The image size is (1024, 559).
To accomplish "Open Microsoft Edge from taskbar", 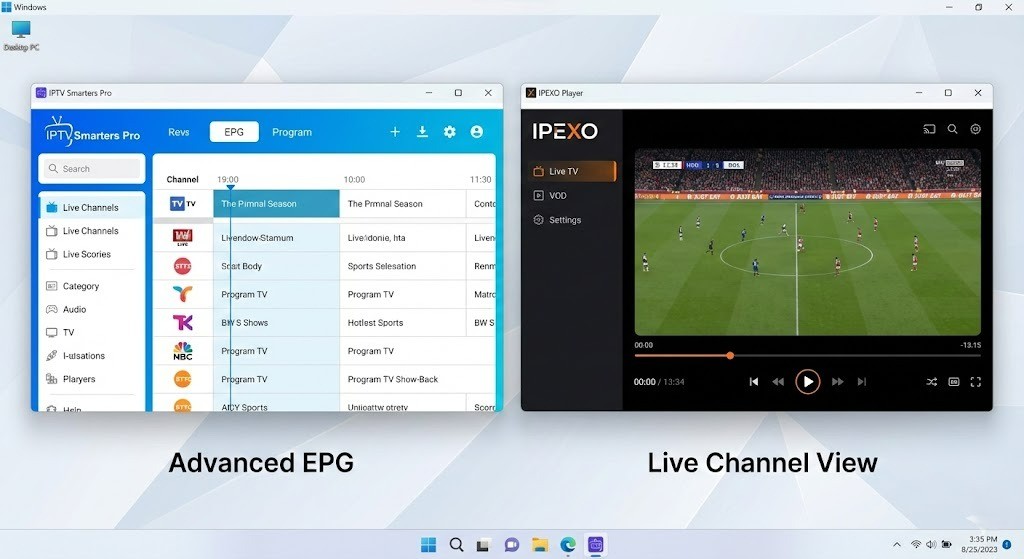I will pyautogui.click(x=568, y=545).
